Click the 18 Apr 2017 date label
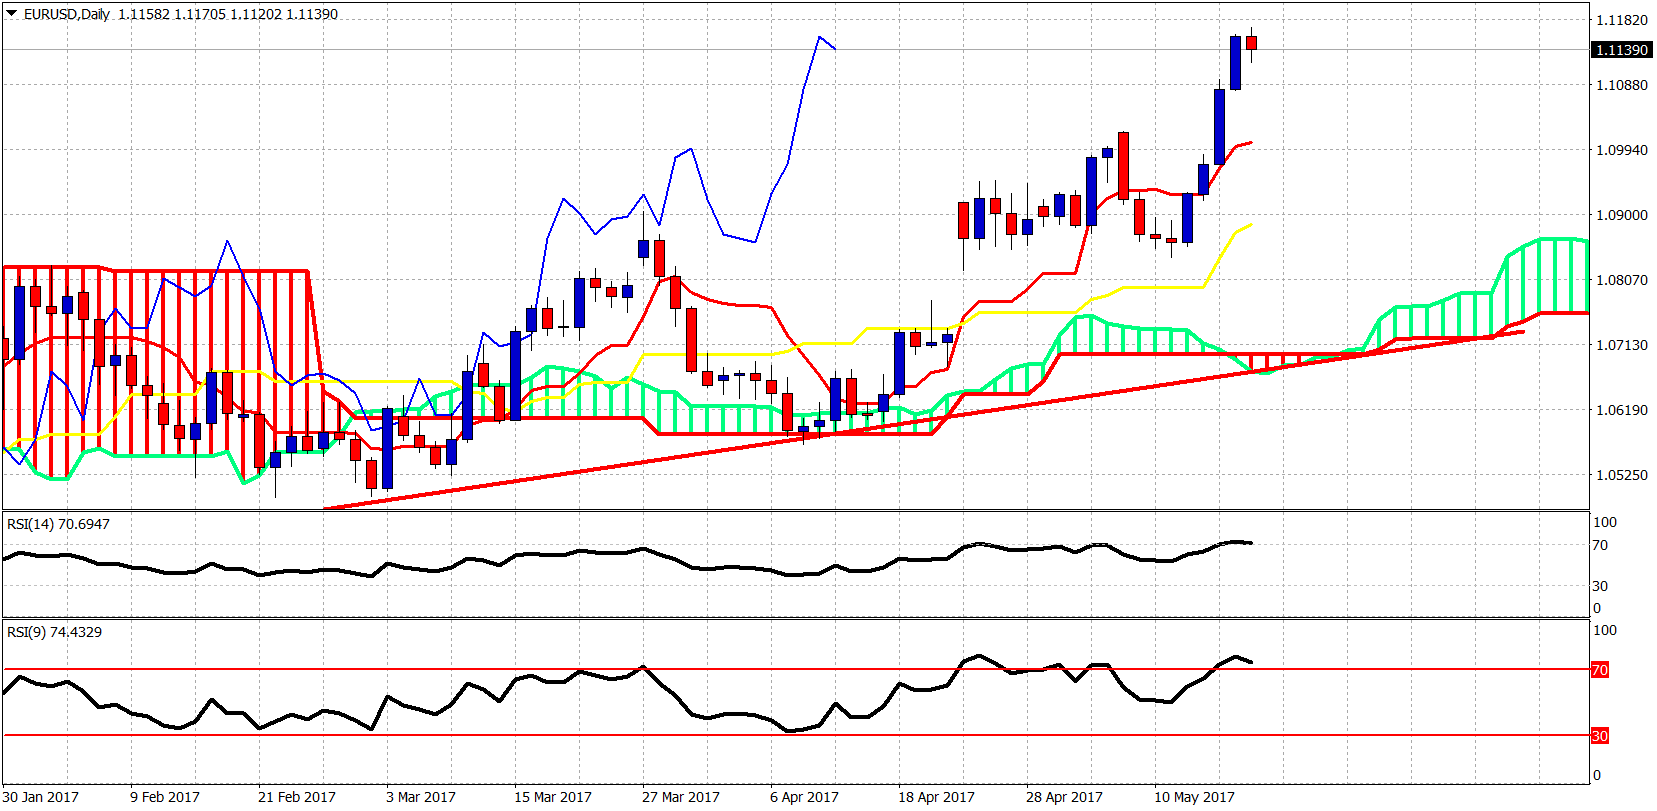 point(936,797)
